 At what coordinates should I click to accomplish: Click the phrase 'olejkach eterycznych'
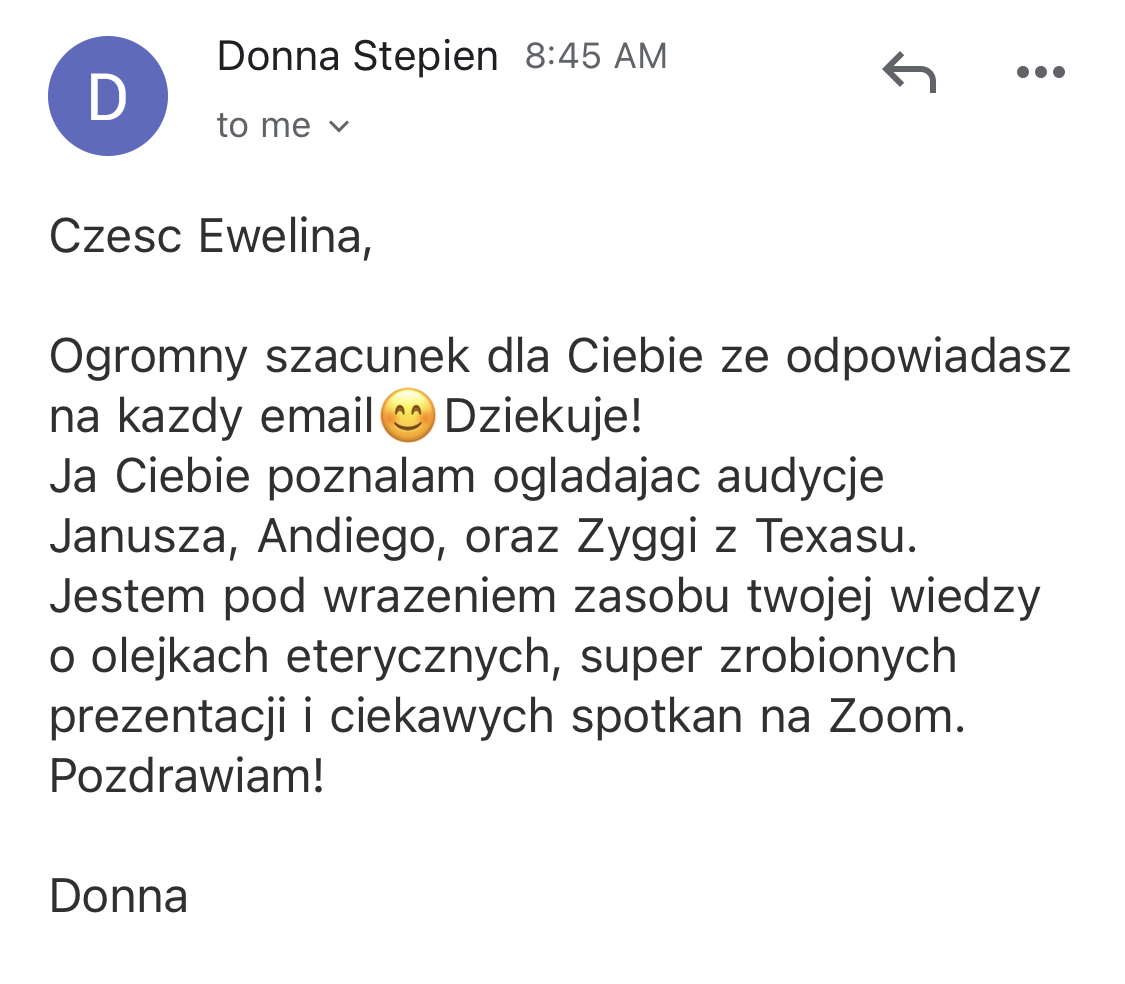pyautogui.click(x=321, y=657)
